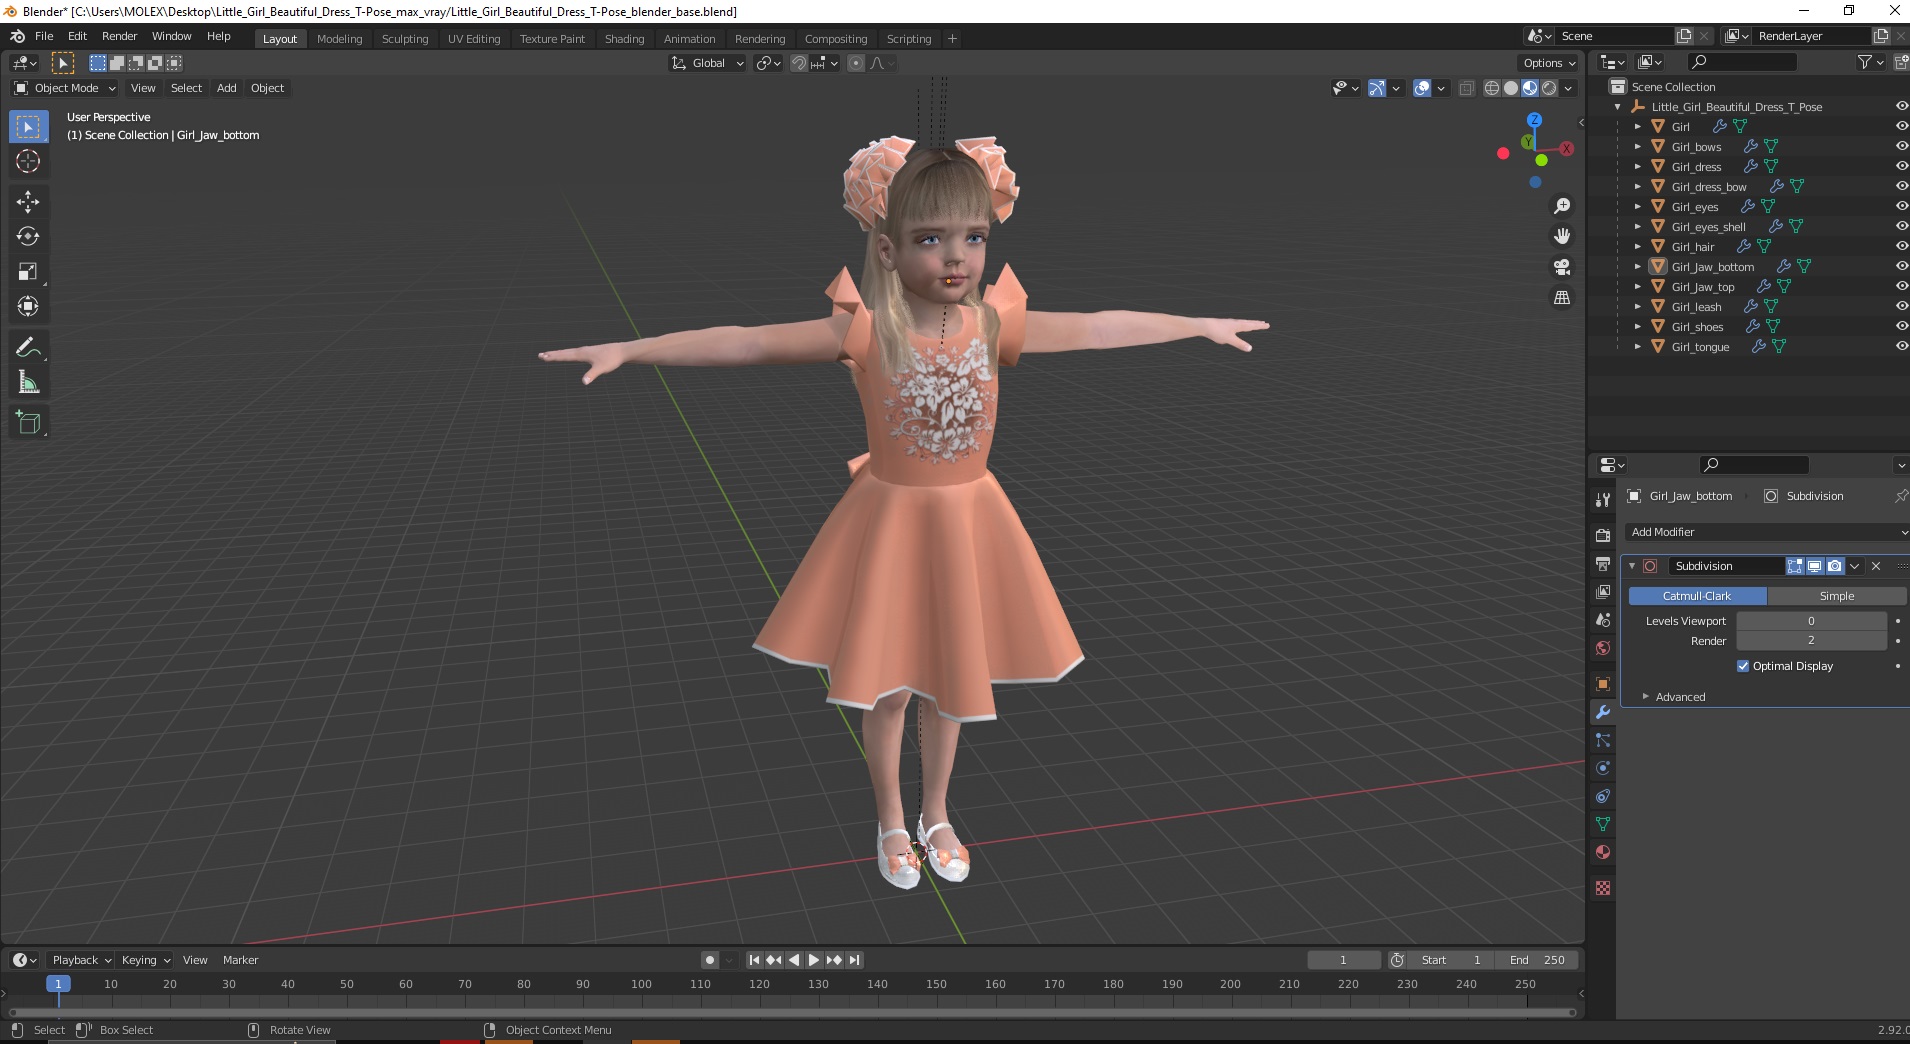The image size is (1910, 1044).
Task: Open the Options button in header
Action: click(x=1548, y=63)
